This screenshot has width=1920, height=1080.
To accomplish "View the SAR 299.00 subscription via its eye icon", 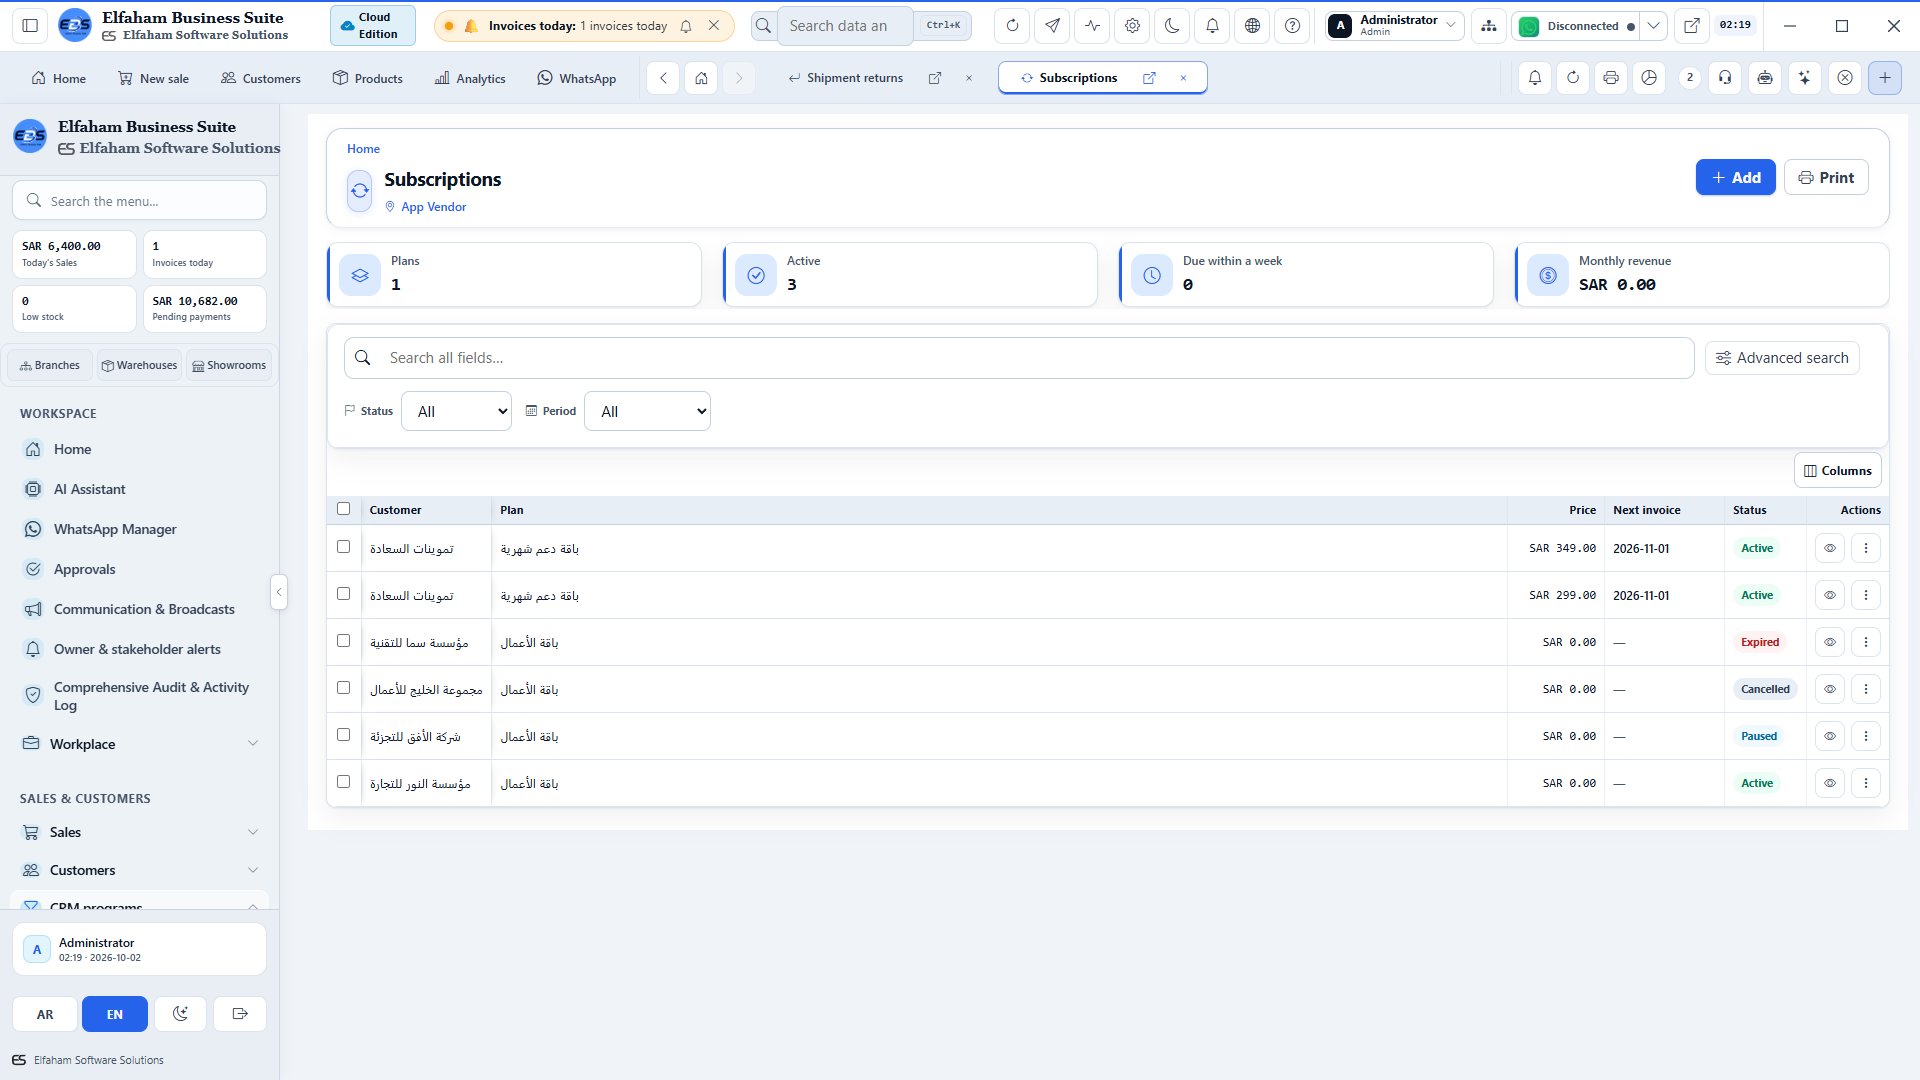I will coord(1829,595).
